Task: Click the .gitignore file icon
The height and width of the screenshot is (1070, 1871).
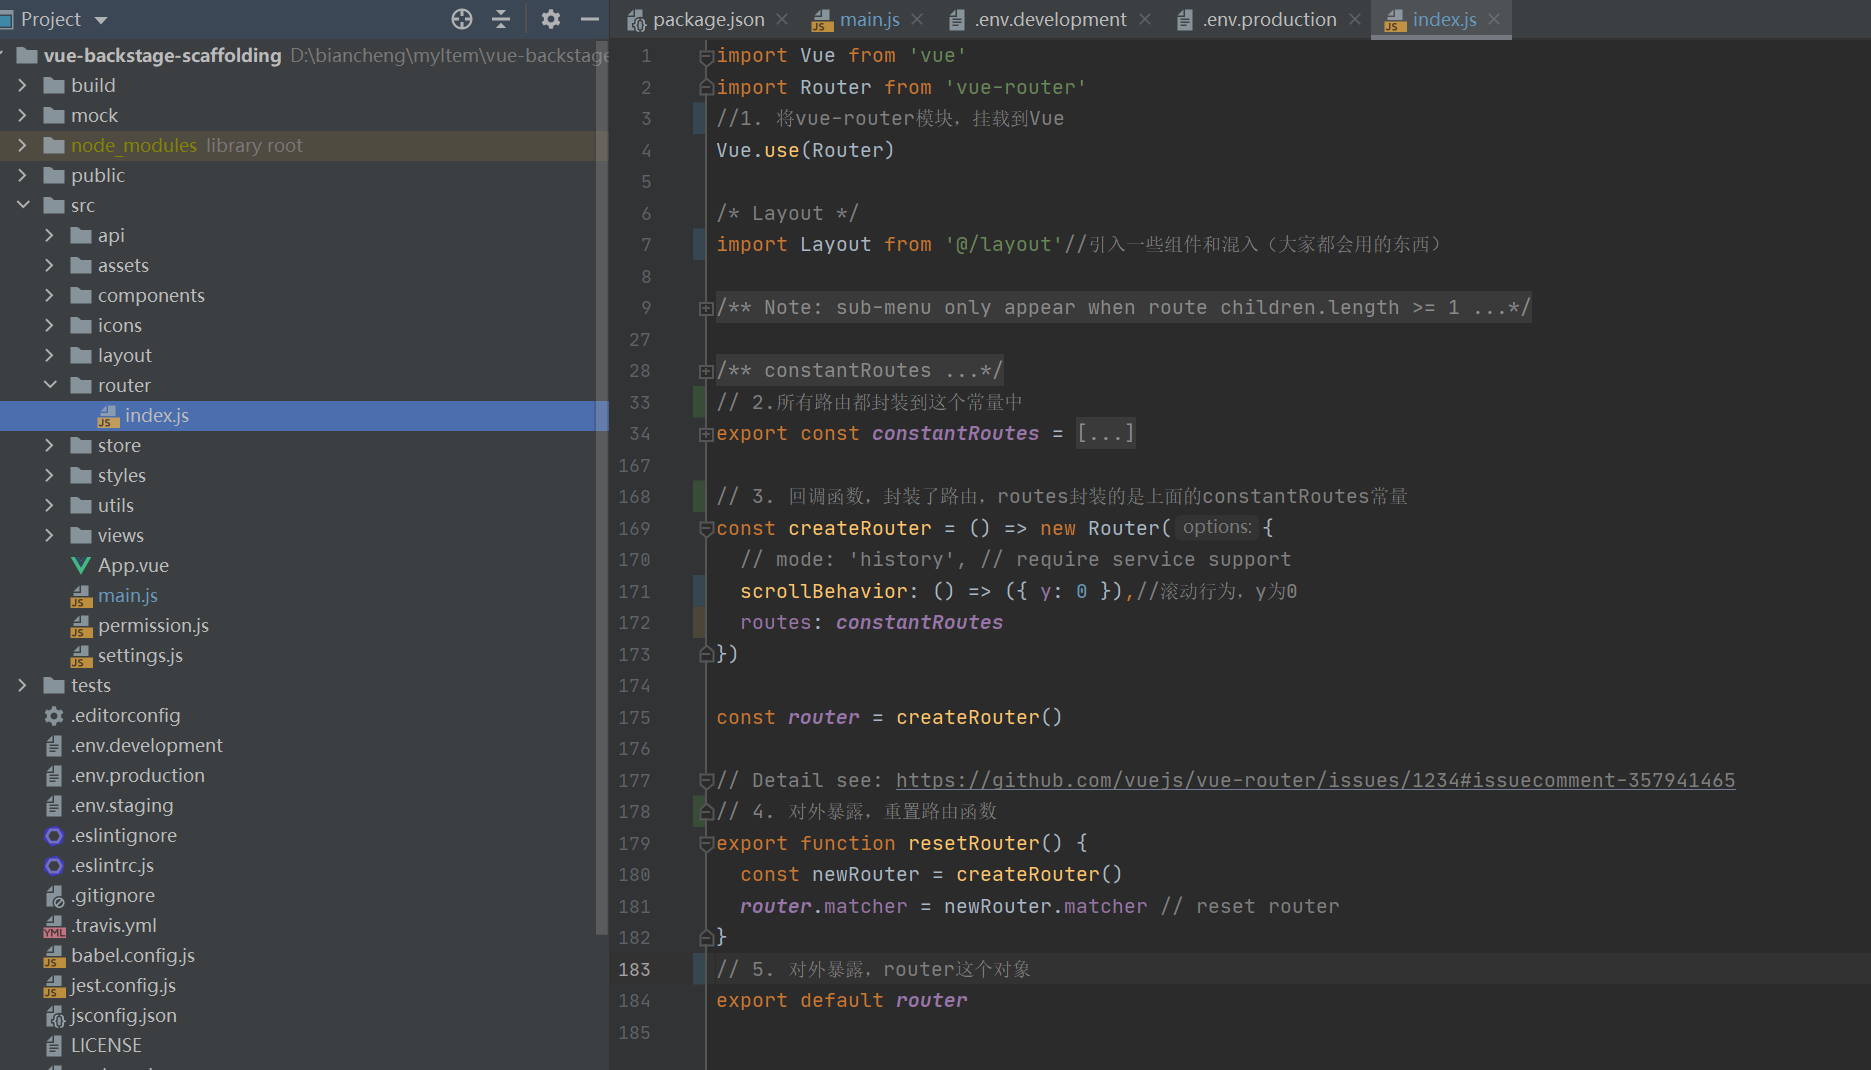Action: click(54, 895)
